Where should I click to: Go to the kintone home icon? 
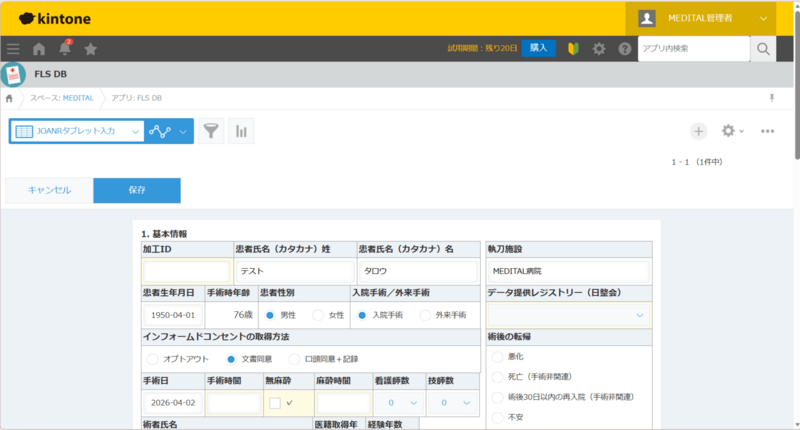coord(39,49)
